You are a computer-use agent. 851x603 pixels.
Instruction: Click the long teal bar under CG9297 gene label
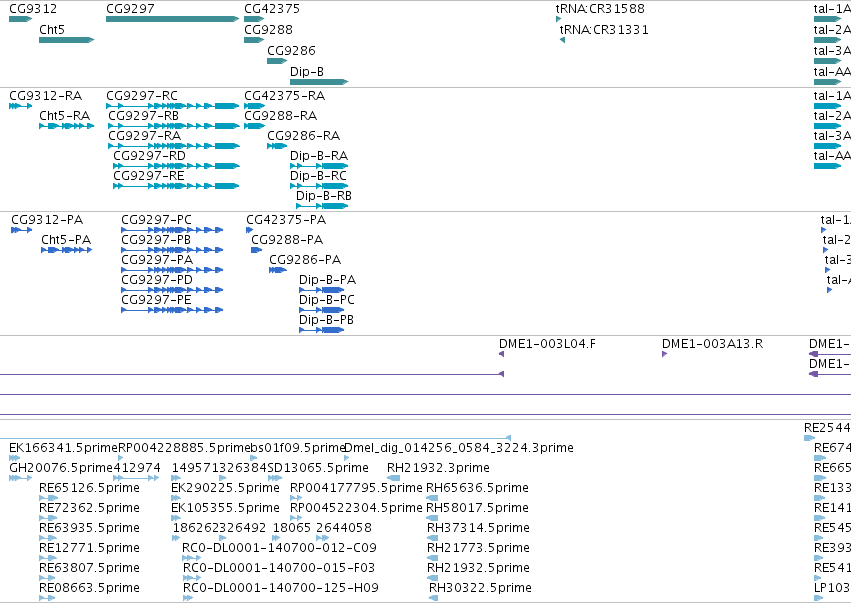pyautogui.click(x=173, y=19)
